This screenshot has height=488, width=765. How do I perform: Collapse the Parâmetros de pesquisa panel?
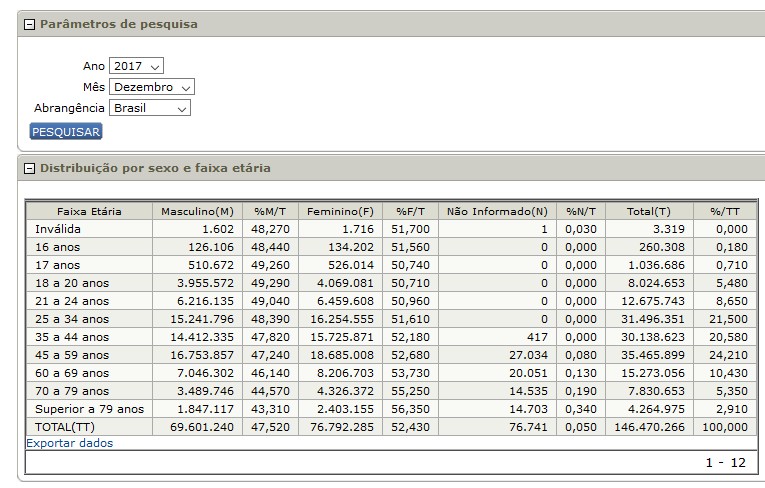29,24
